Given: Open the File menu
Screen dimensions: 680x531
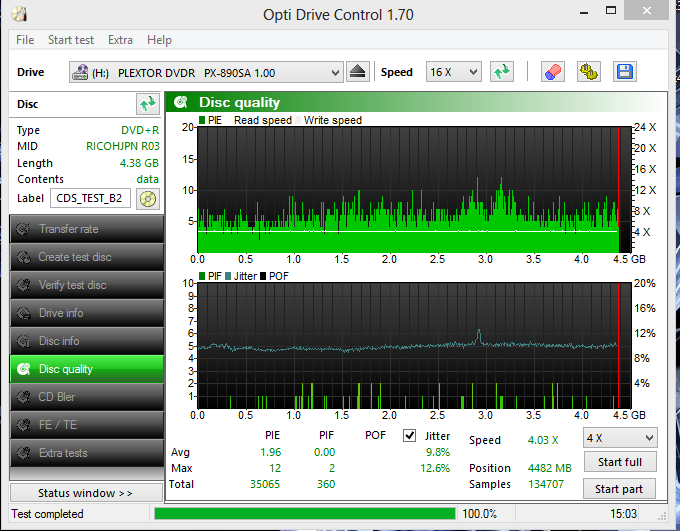Looking at the screenshot, I should (x=25, y=40).
